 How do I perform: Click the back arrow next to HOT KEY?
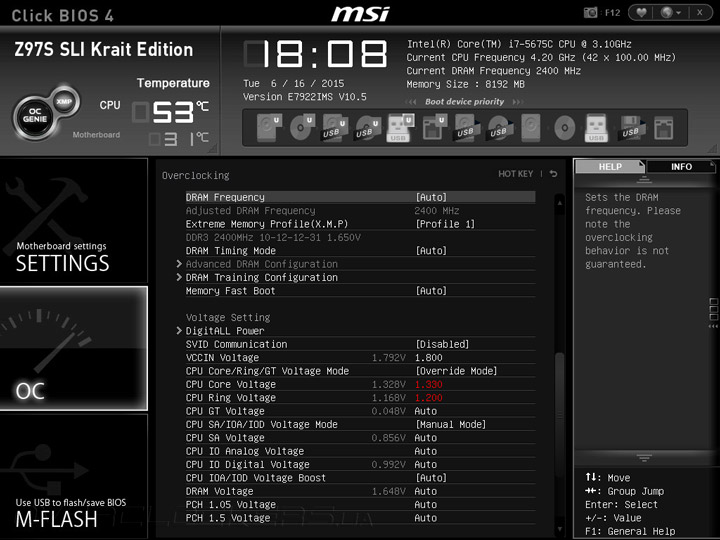[553, 174]
